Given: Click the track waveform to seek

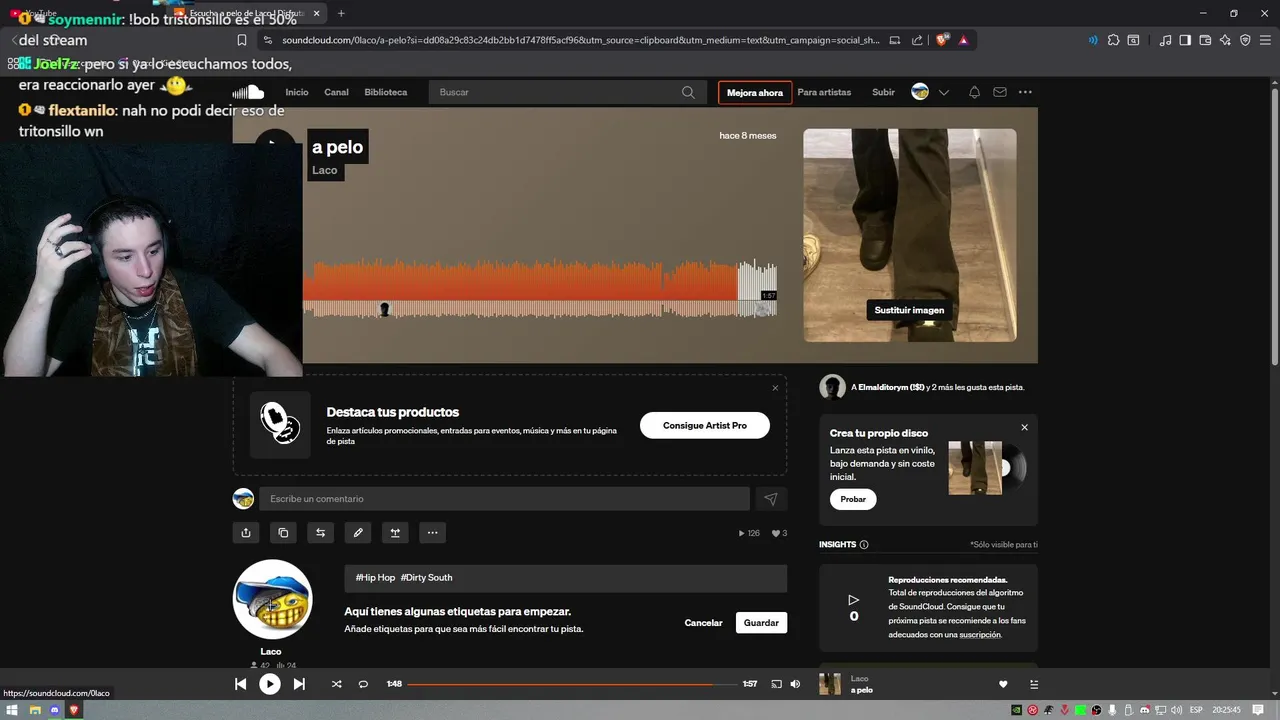Looking at the screenshot, I should click(540, 288).
